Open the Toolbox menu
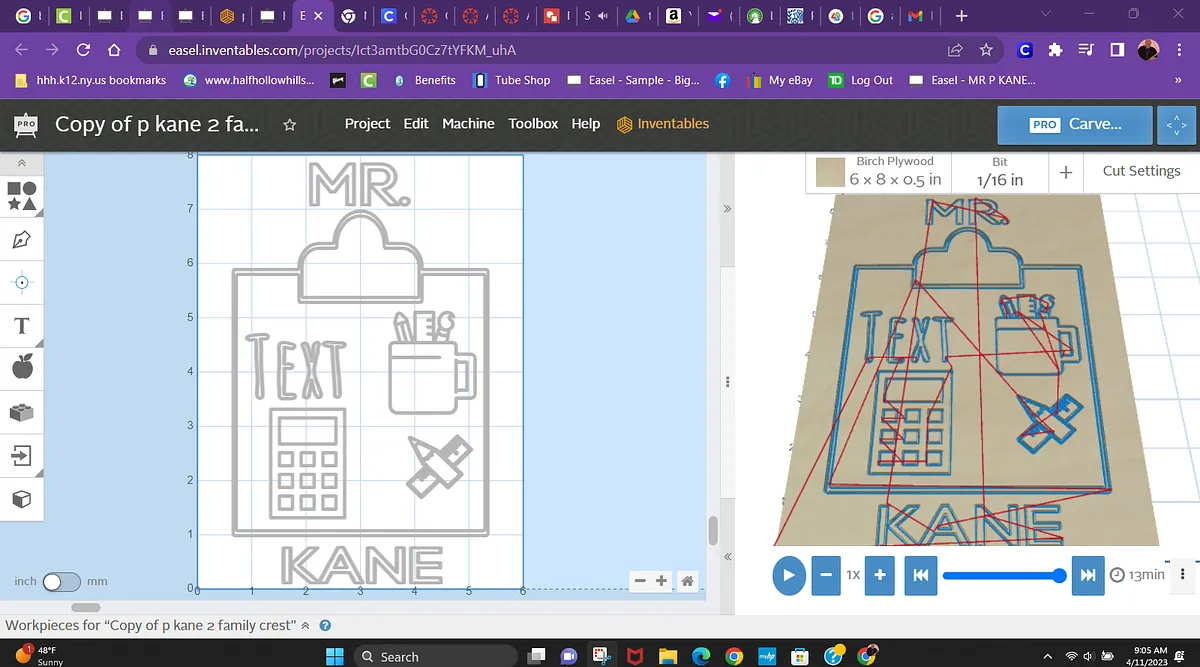The width and height of the screenshot is (1200, 667). click(x=533, y=124)
